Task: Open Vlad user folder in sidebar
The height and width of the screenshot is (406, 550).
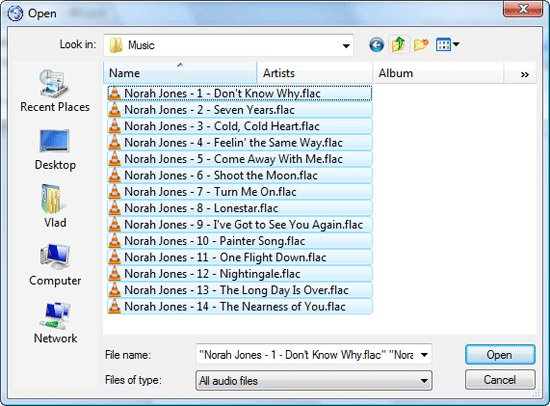Action: (55, 206)
